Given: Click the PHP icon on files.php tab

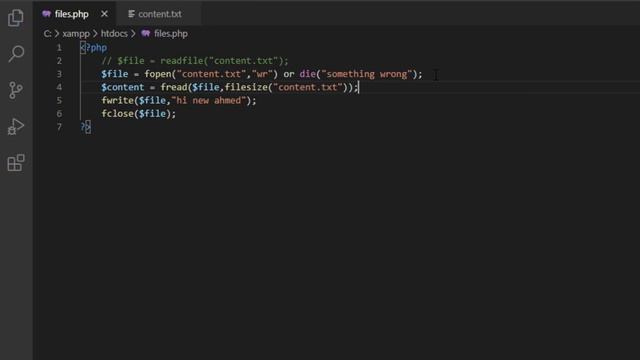Looking at the screenshot, I should 47,14.
